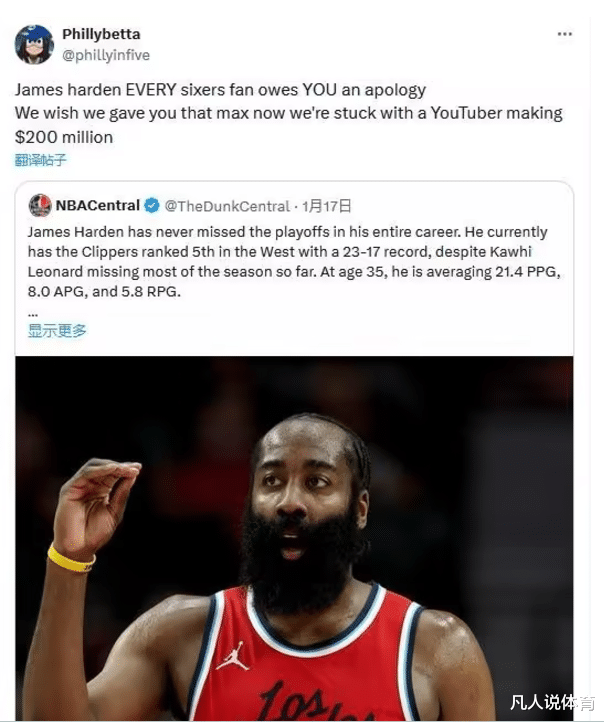Click the ellipsis above 显示更多

click(x=33, y=315)
